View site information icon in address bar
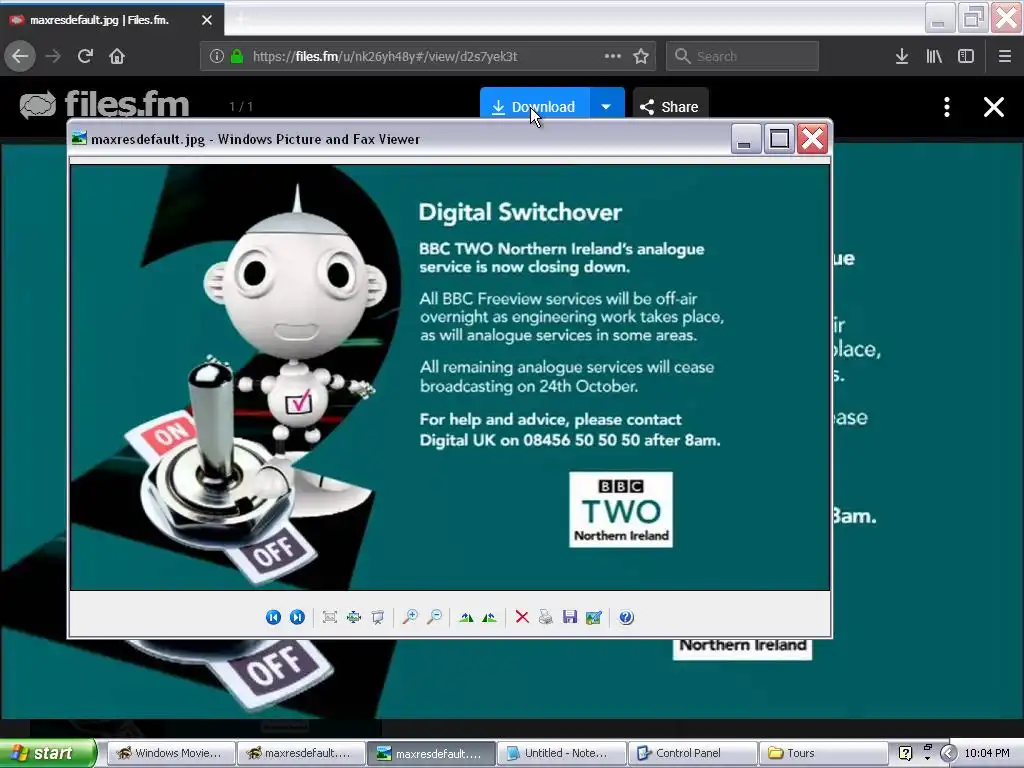Screen dimensions: 1024x768 point(217,56)
